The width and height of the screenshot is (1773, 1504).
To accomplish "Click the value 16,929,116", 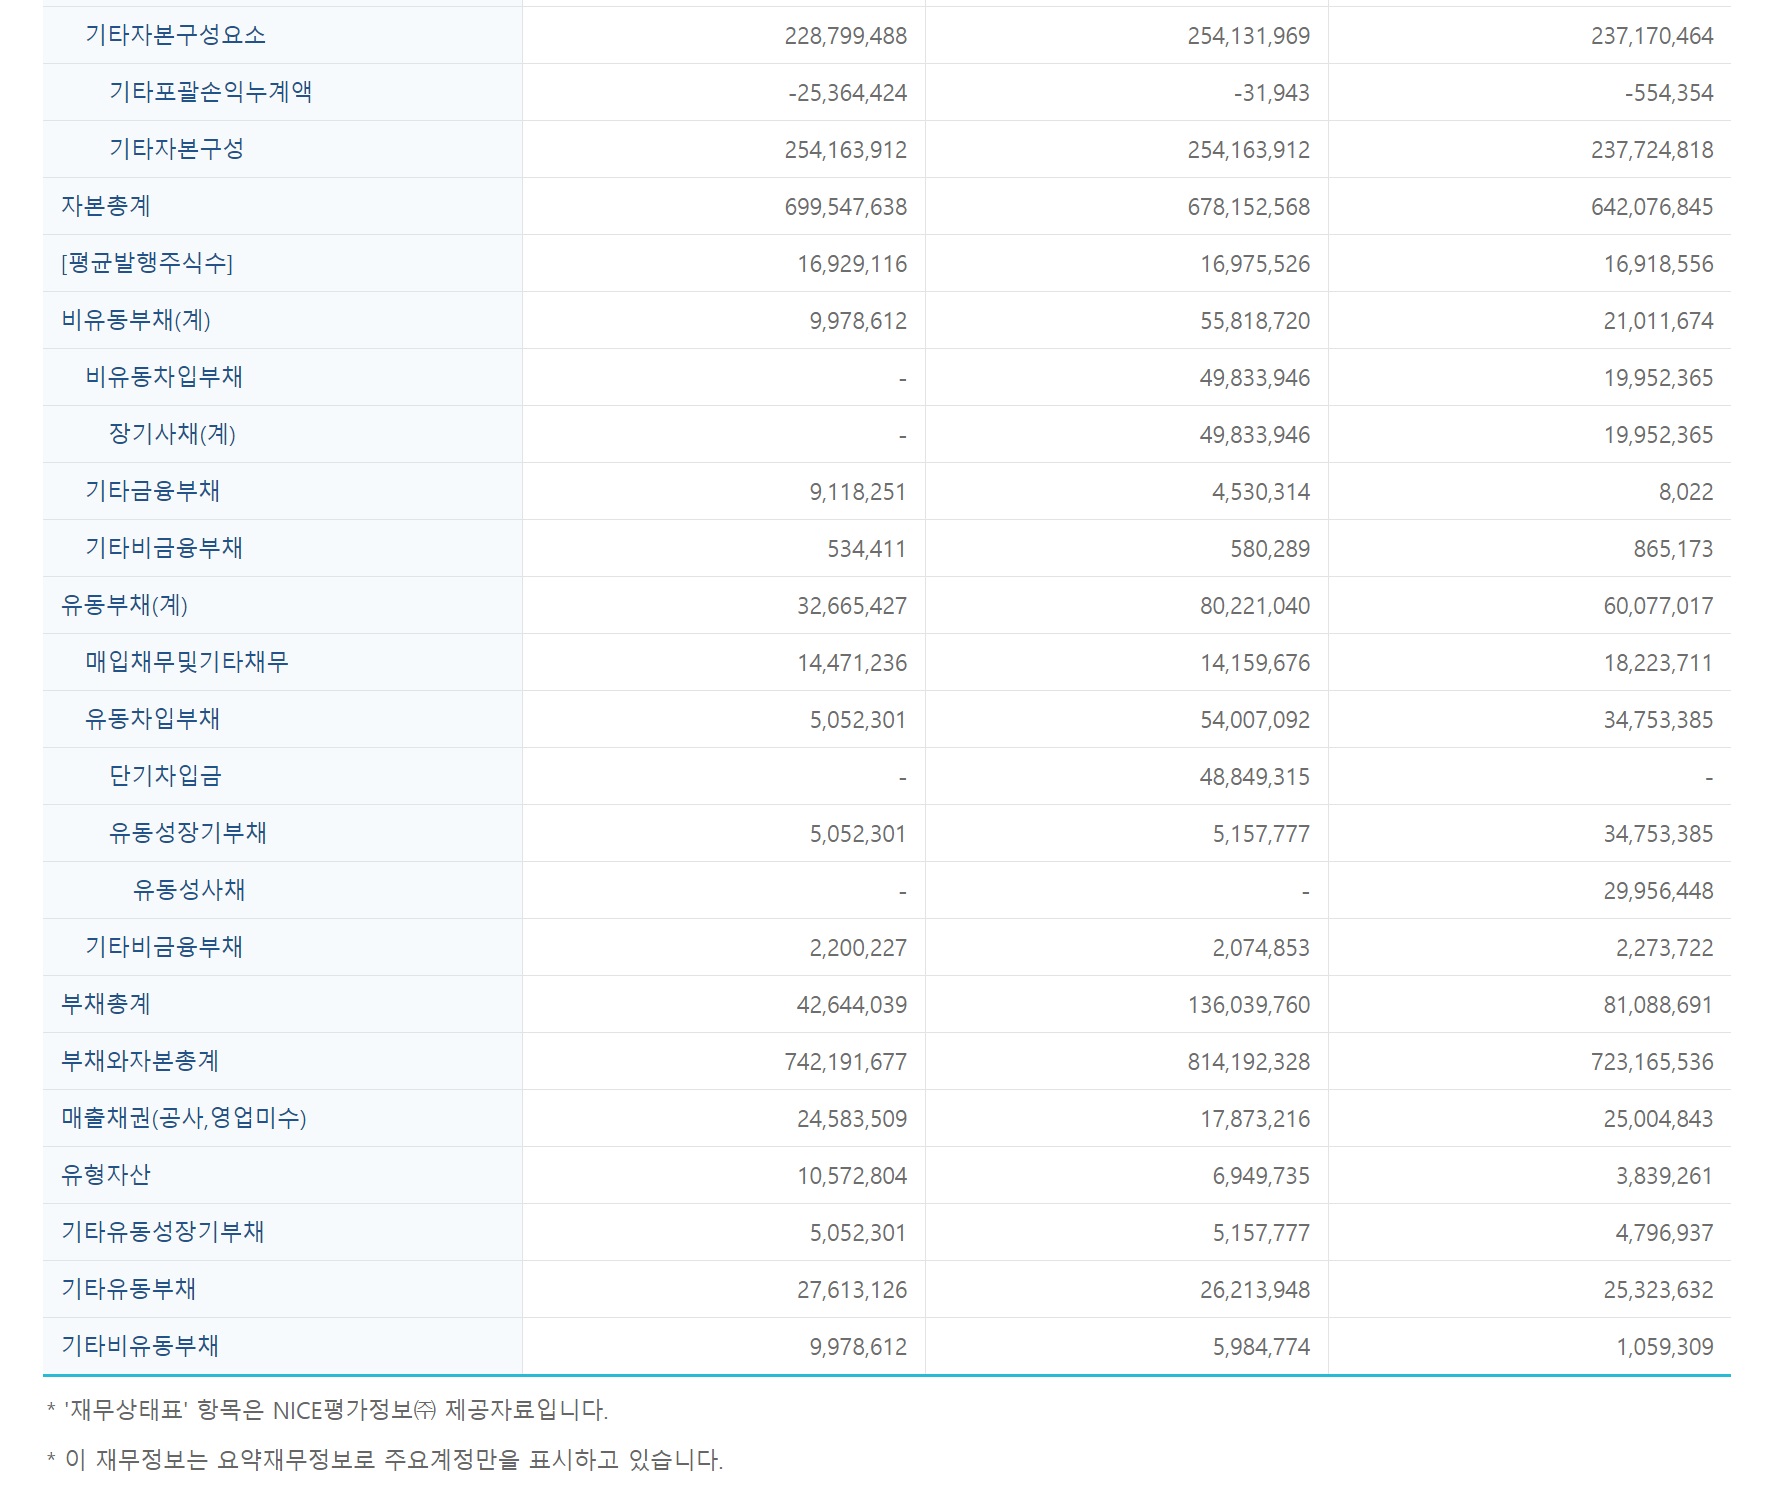I will pos(852,264).
